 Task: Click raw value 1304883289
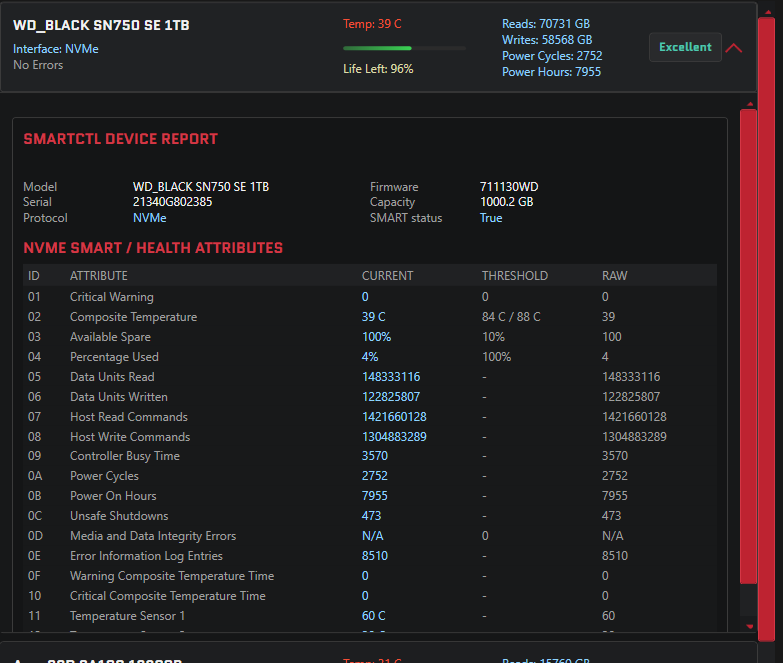click(634, 437)
